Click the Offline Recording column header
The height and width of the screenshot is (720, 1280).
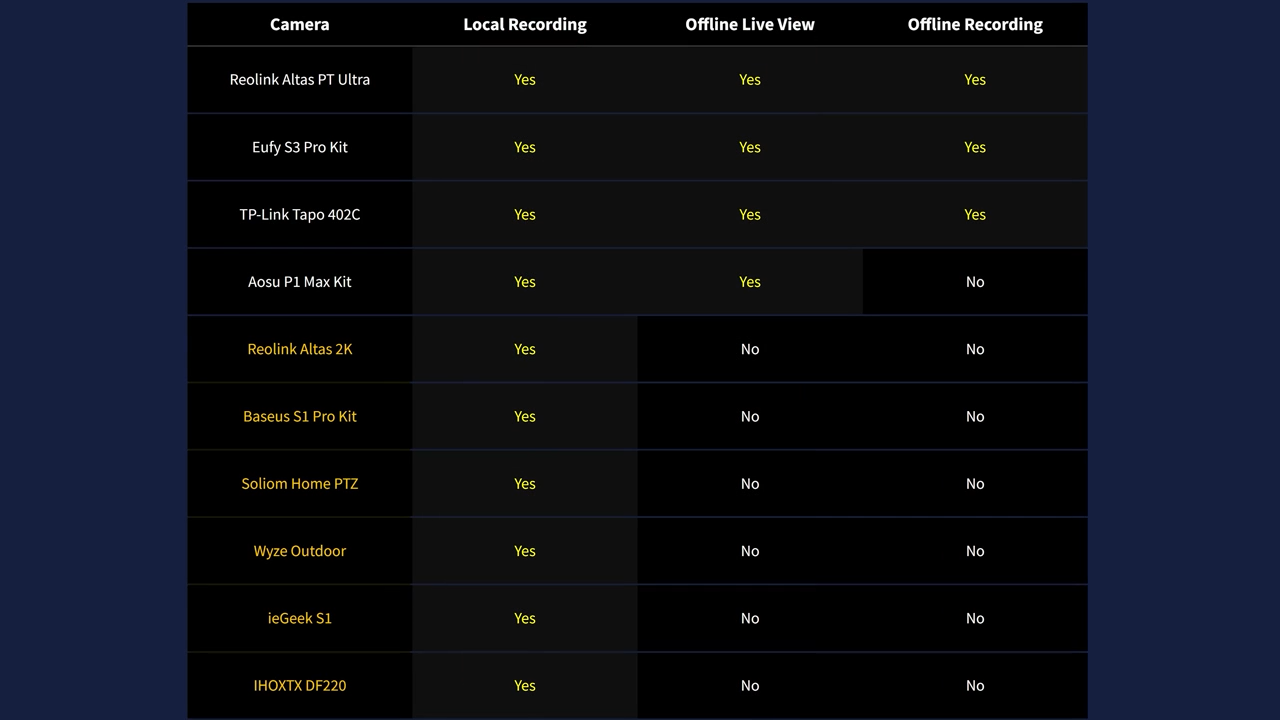pyautogui.click(x=975, y=24)
